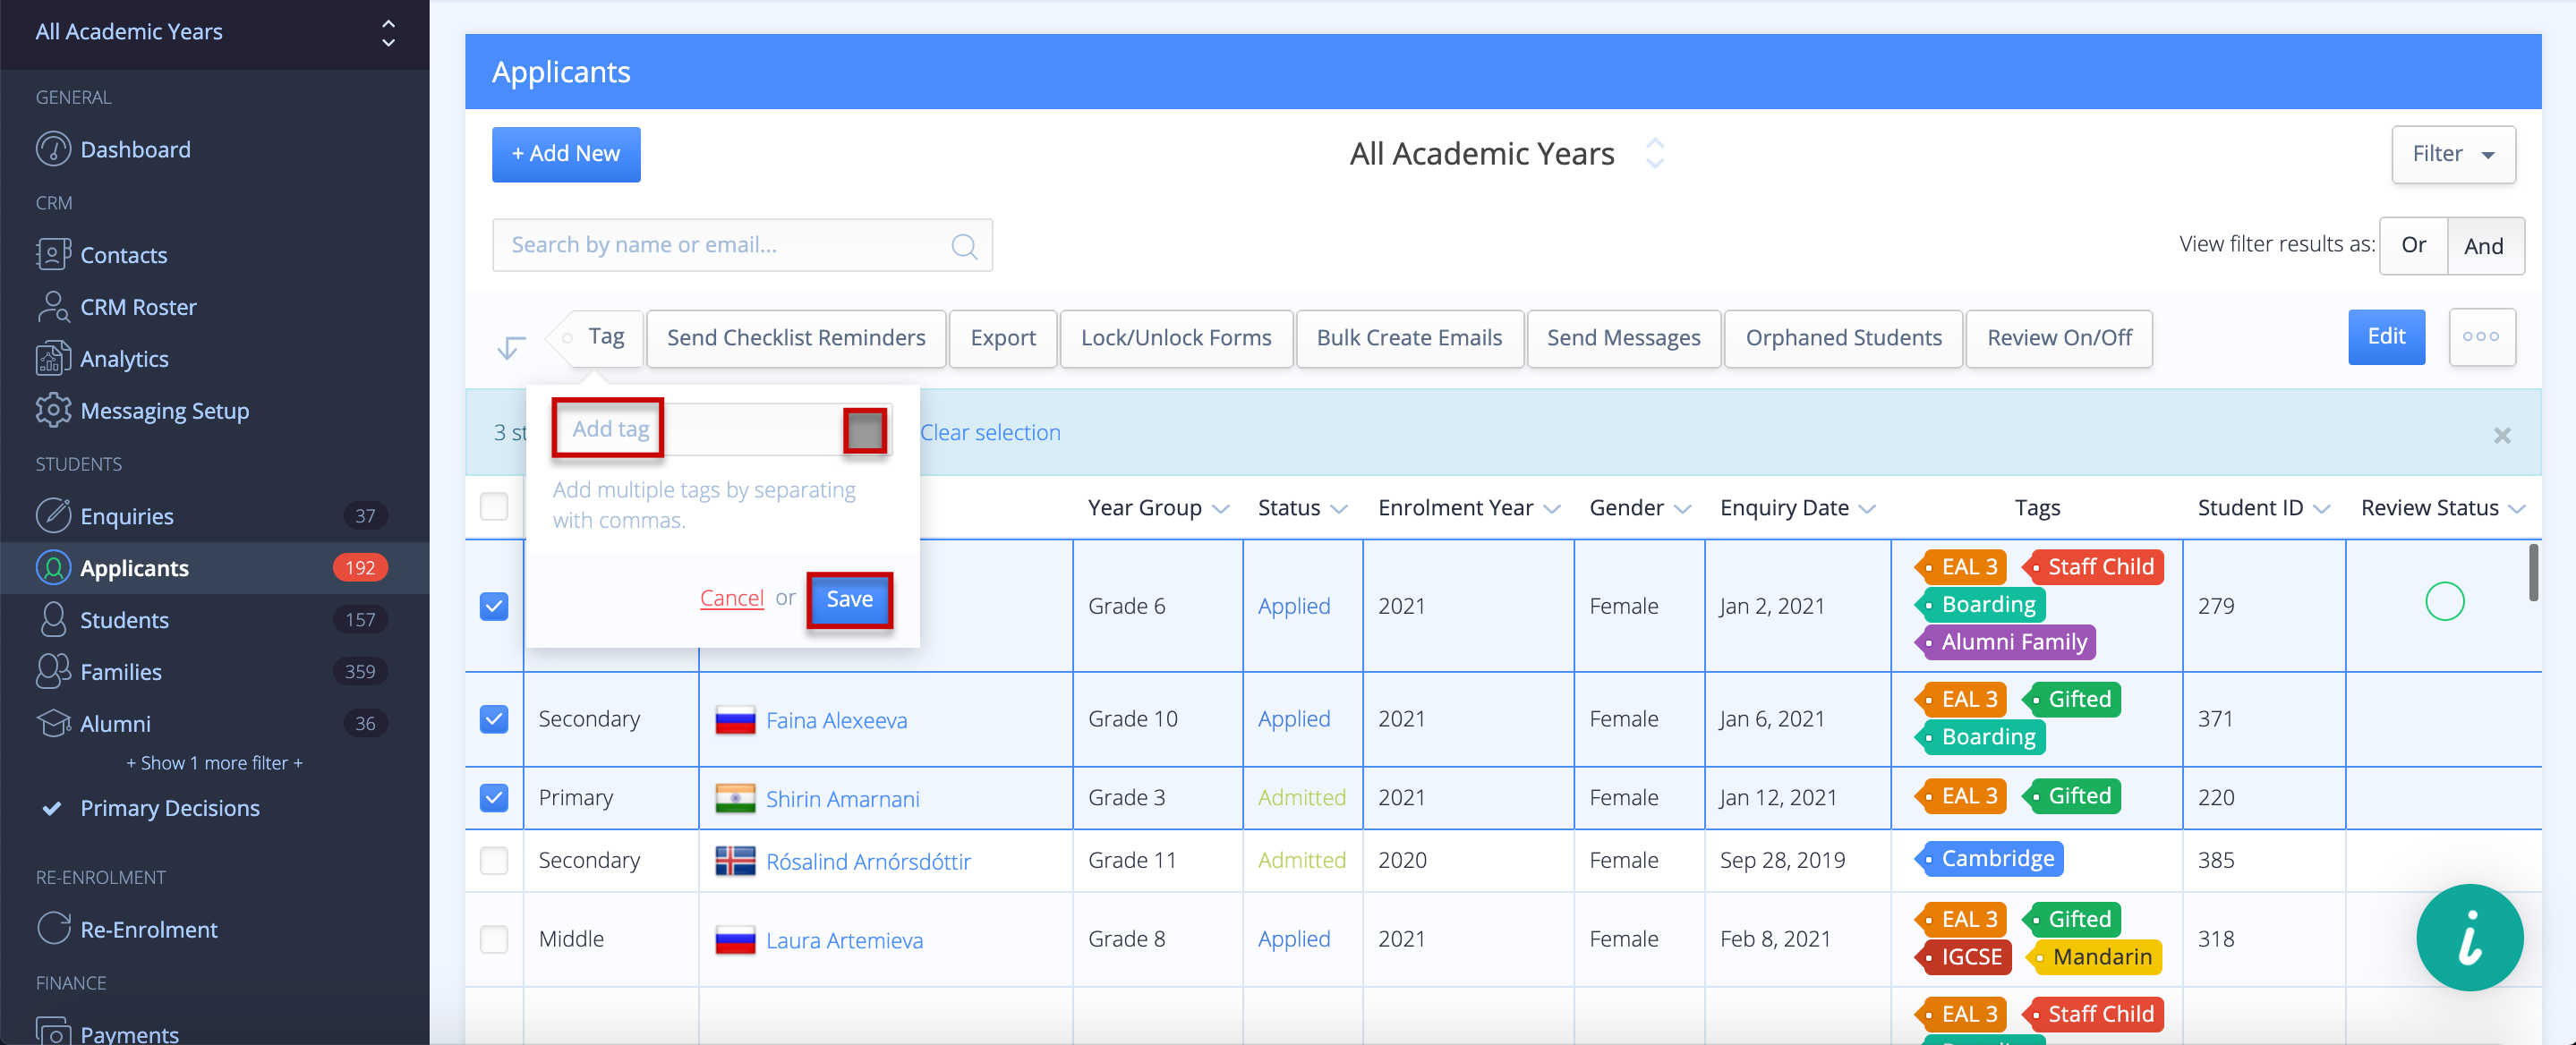Click the applicants table vertical scrollbar
This screenshot has width=2576, height=1045.
pos(2533,572)
